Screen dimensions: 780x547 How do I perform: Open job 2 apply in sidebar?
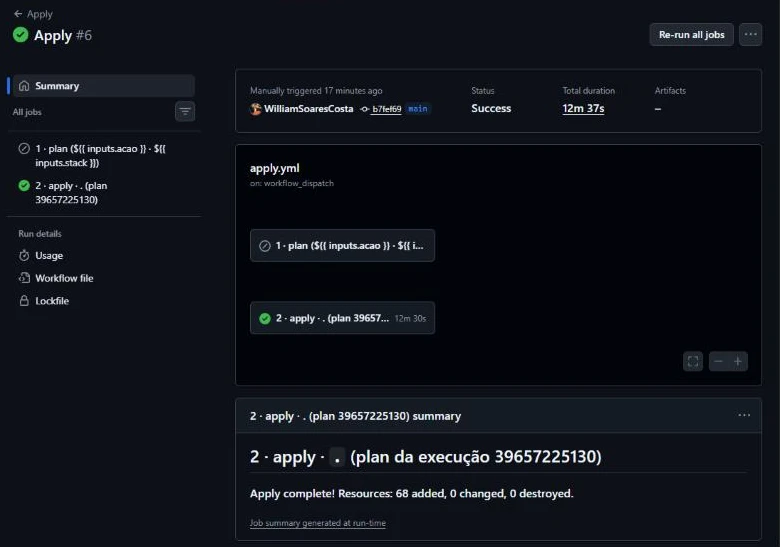[104, 192]
